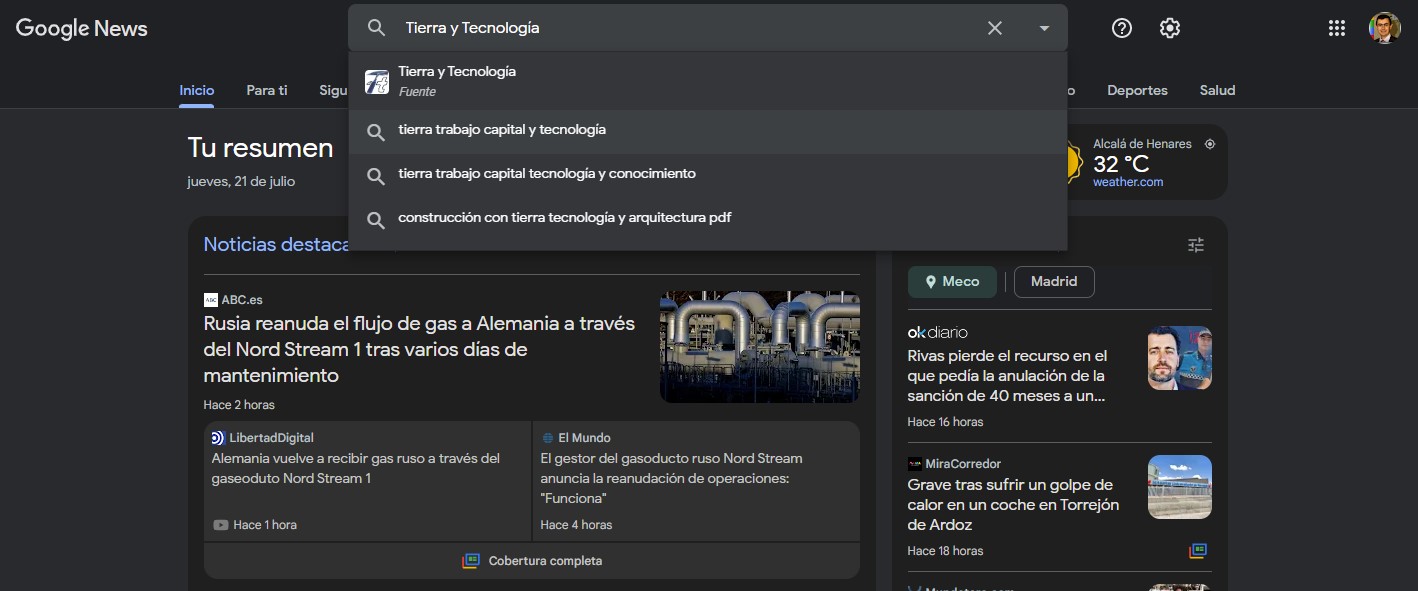Click the LibertadDigital source logo icon

tap(218, 438)
